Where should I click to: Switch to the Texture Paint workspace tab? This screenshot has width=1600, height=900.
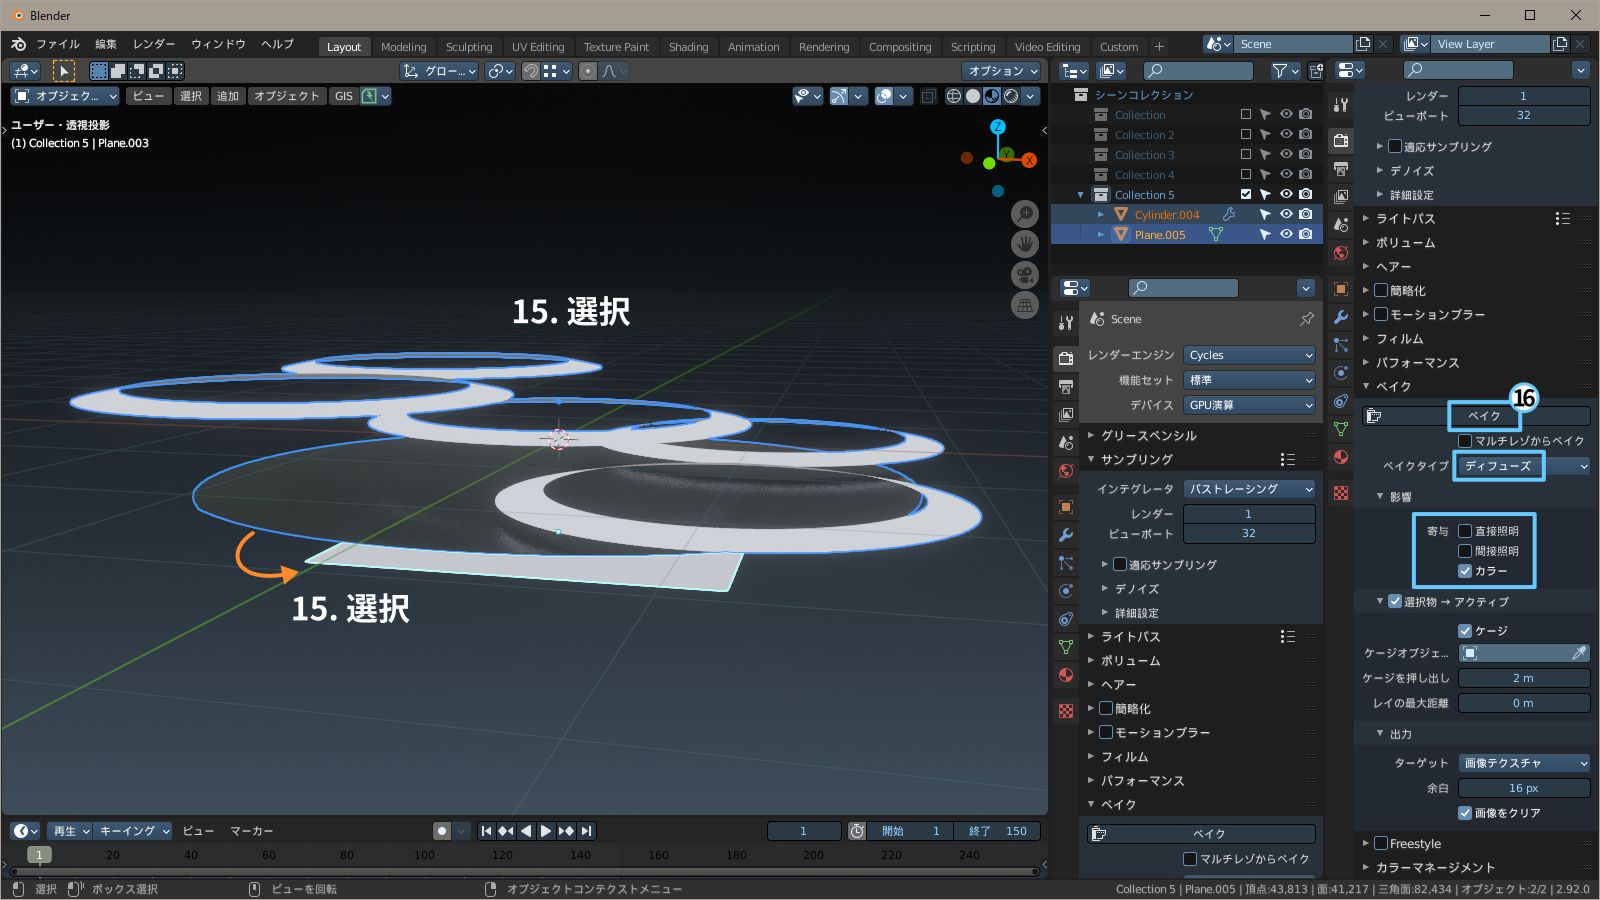pyautogui.click(x=616, y=47)
